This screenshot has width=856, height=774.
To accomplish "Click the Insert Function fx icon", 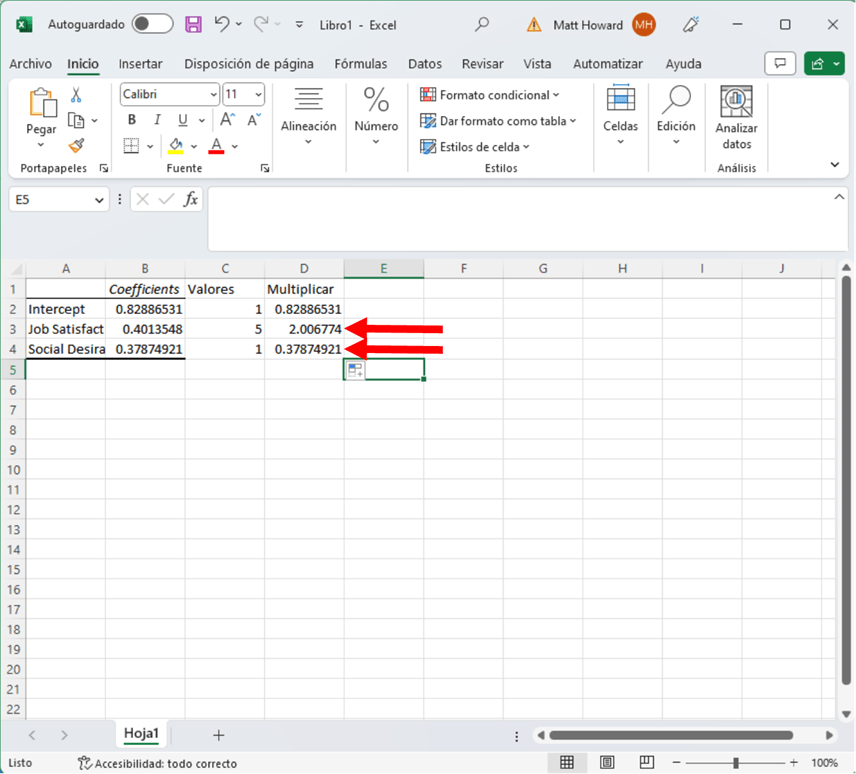I will click(190, 199).
